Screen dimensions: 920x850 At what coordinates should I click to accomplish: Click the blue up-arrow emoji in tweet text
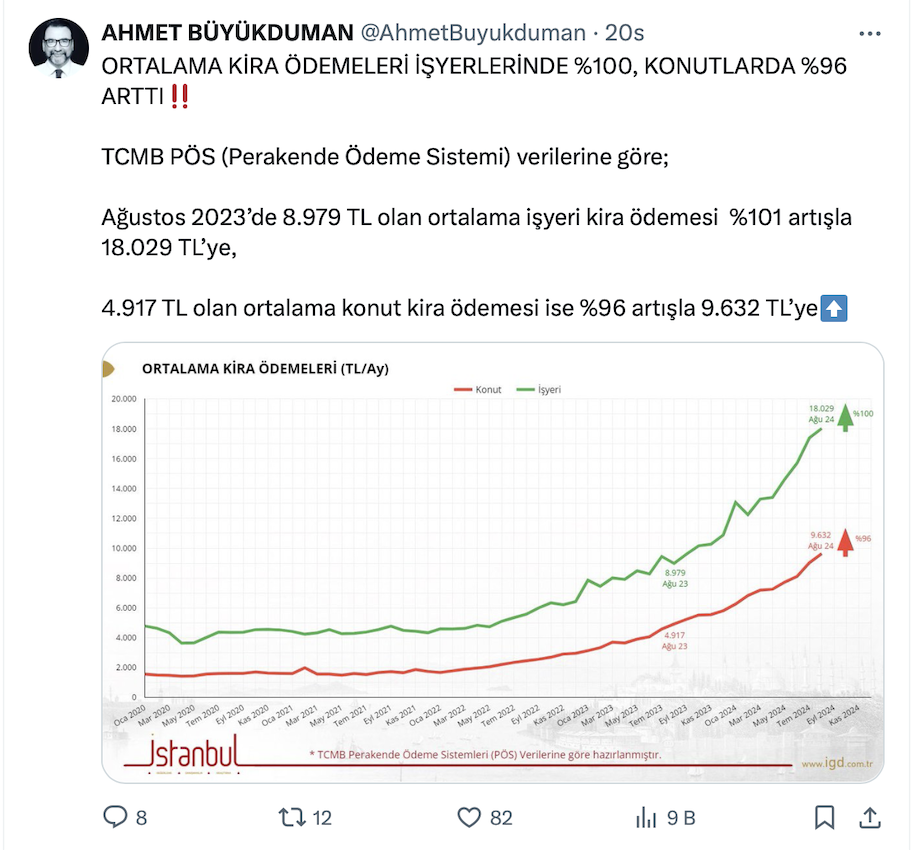833,310
